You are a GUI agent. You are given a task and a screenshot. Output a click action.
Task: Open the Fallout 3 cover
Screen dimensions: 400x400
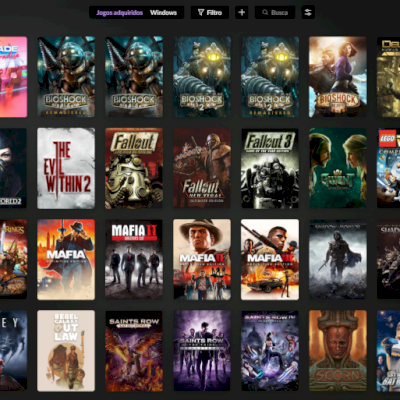(270, 168)
